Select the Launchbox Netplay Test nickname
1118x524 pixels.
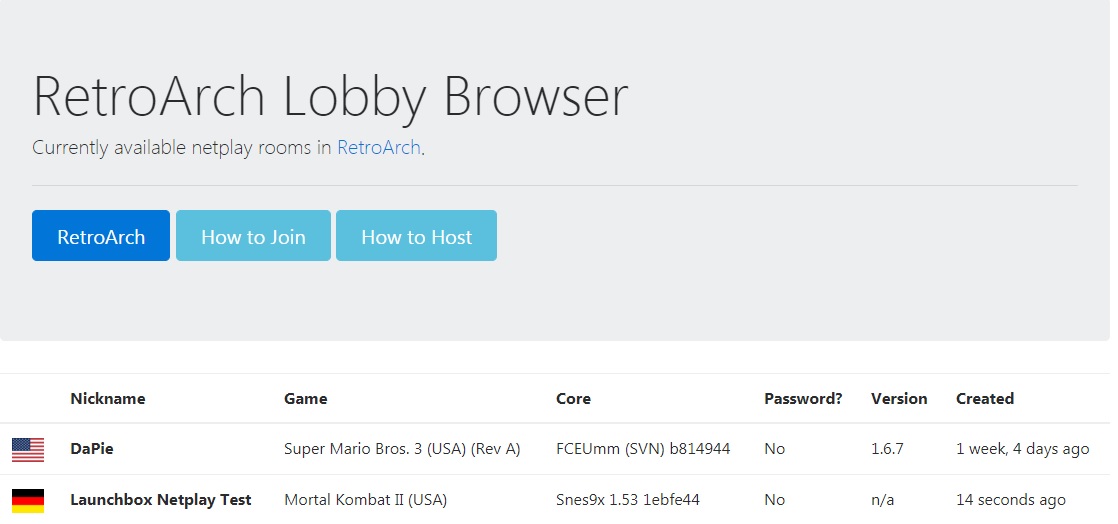[161, 500]
